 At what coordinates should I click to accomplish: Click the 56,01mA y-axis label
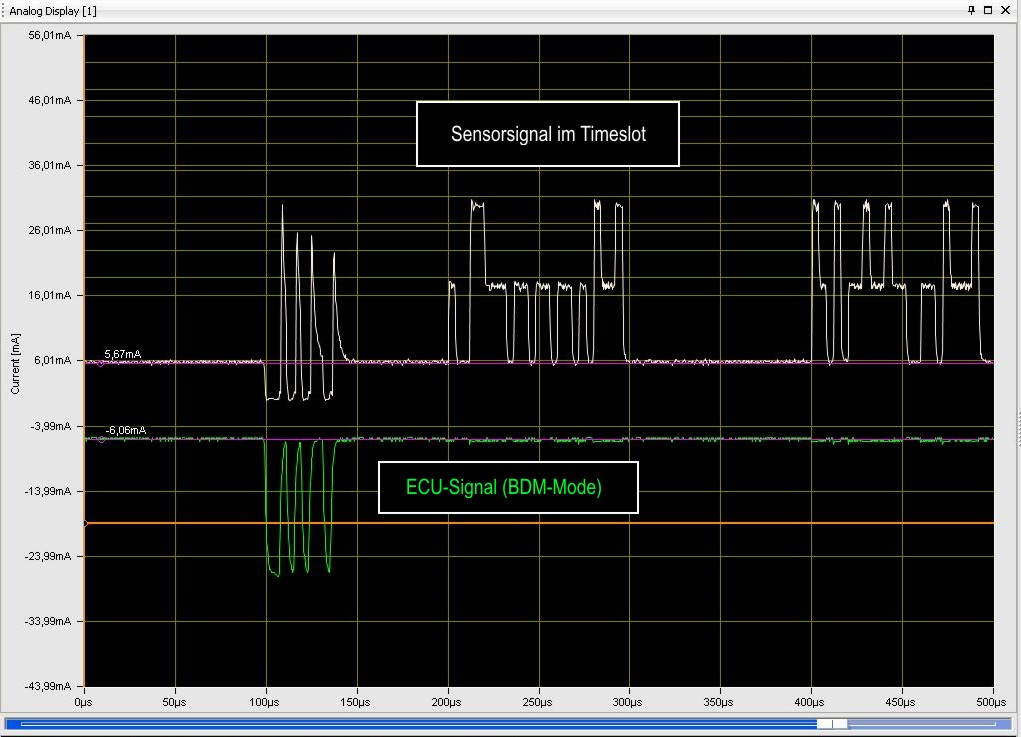click(x=49, y=35)
